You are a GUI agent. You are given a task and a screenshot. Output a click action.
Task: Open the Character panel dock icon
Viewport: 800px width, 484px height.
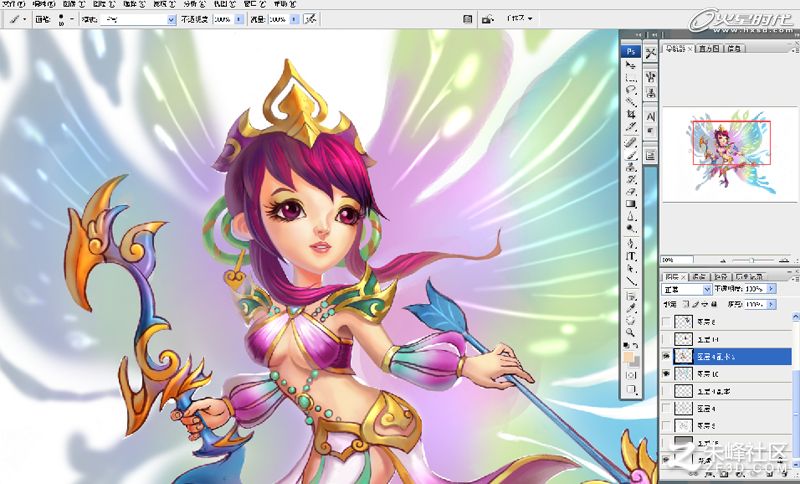point(651,116)
